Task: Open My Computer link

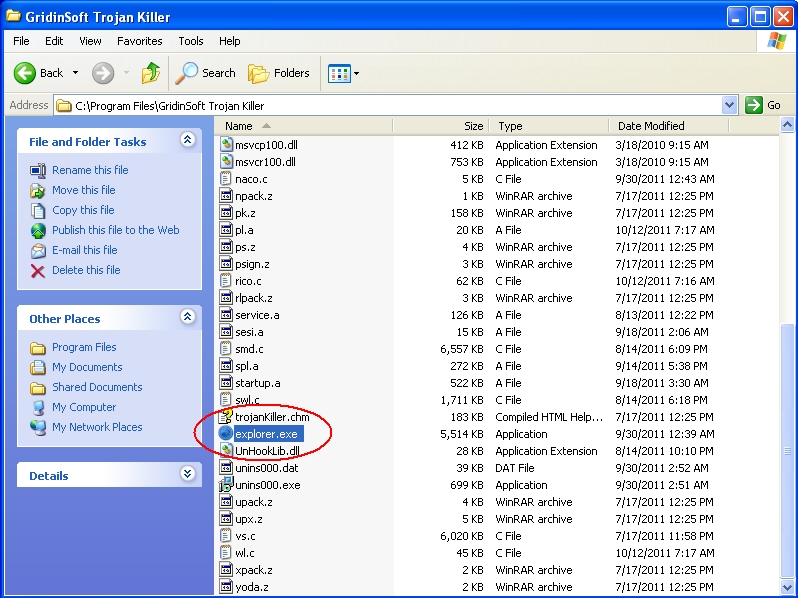Action: coord(84,407)
